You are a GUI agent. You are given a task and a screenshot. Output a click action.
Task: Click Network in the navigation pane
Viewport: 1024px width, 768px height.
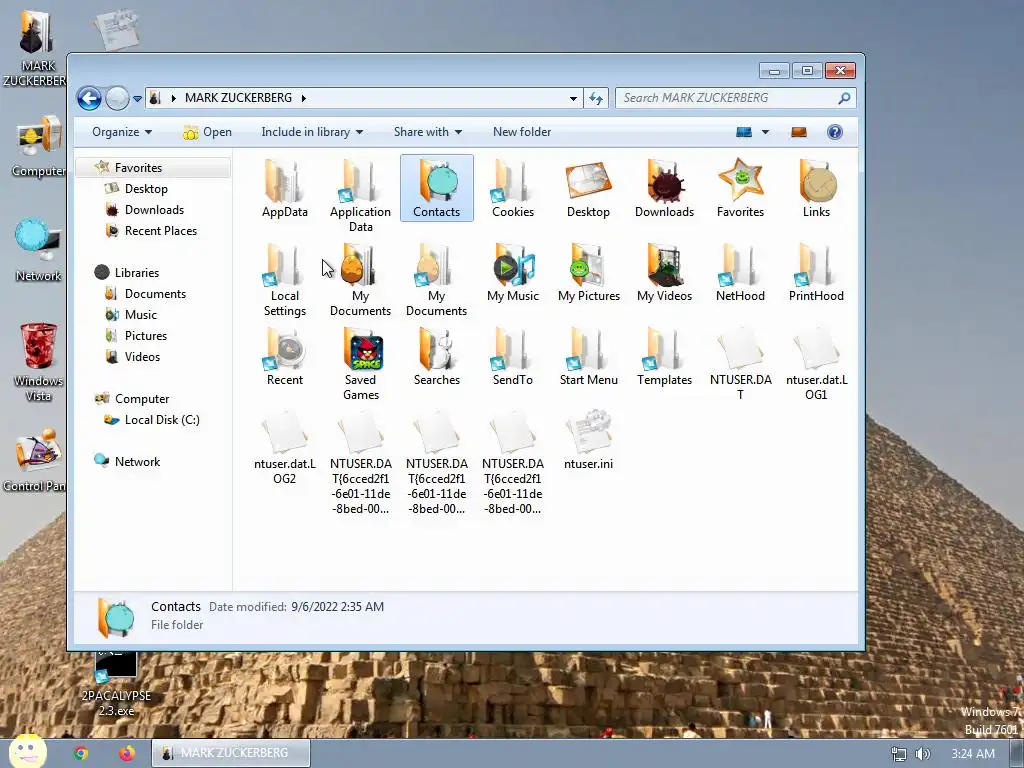[x=137, y=462]
